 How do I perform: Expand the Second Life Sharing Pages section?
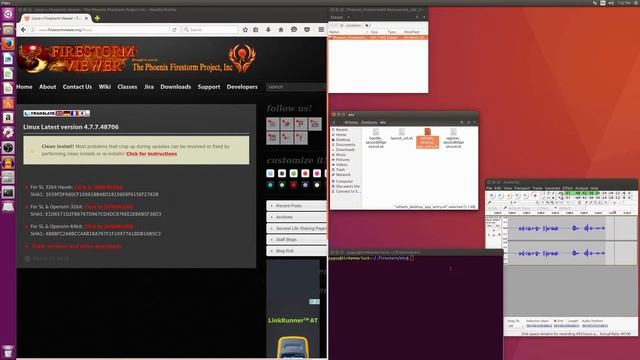(x=296, y=228)
